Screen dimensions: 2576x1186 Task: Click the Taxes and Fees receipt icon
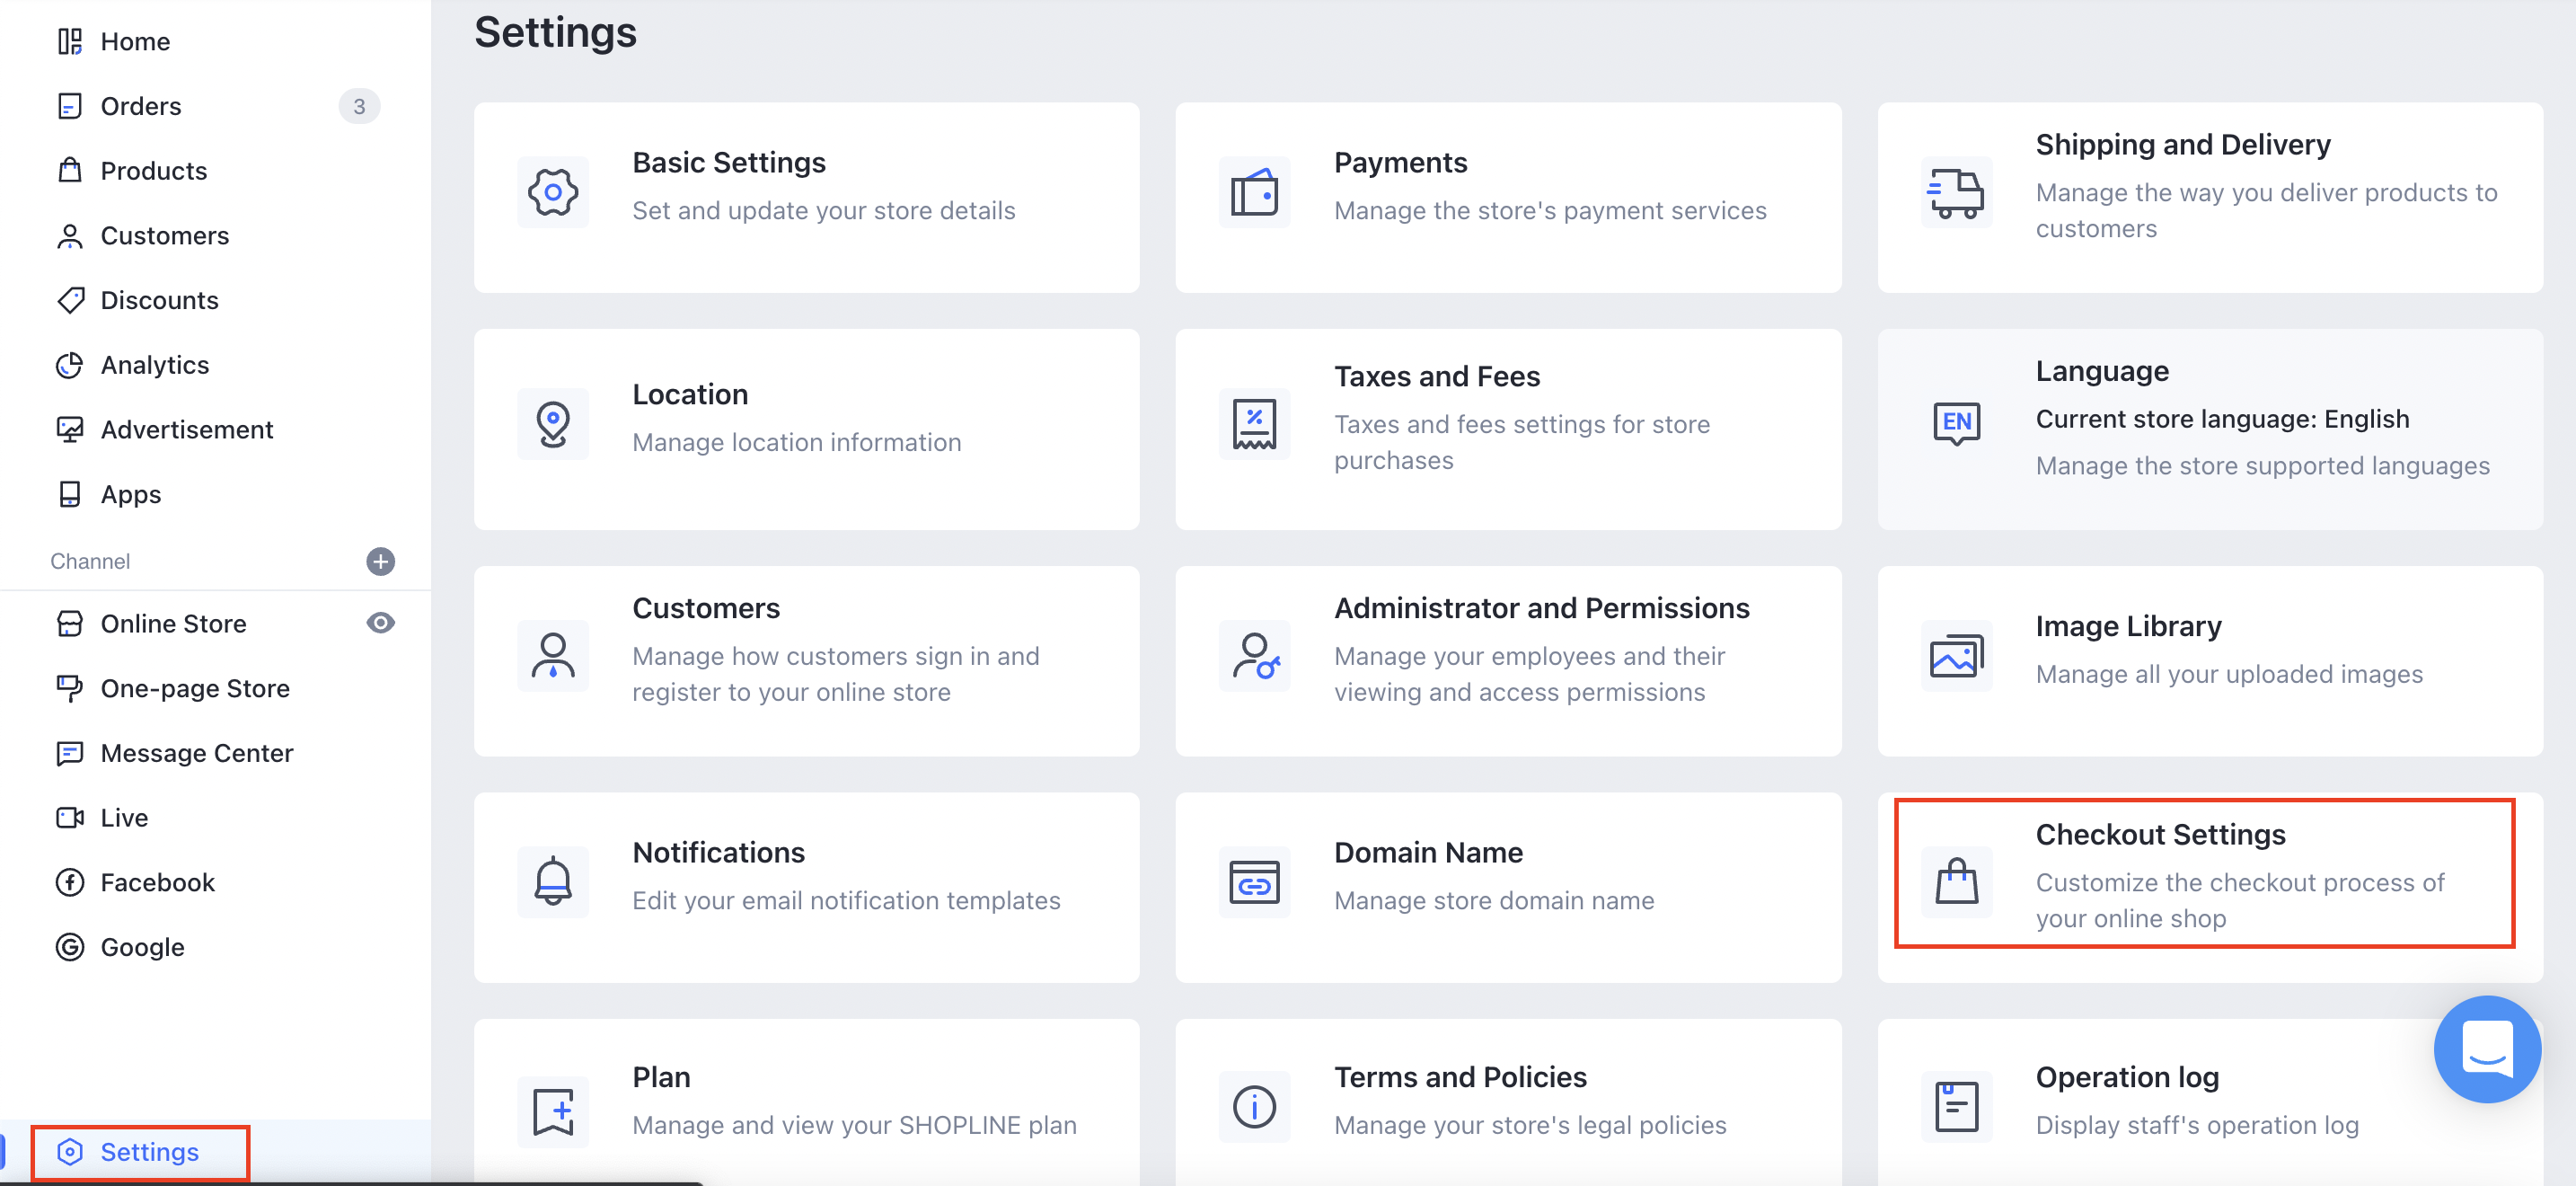pyautogui.click(x=1254, y=424)
